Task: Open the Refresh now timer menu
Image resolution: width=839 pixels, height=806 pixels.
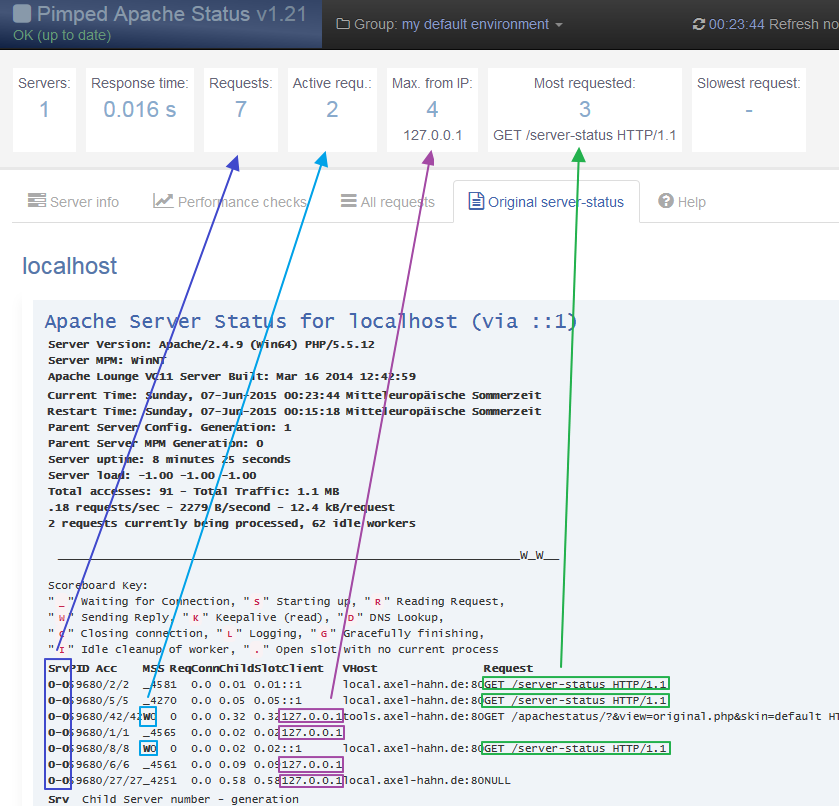Action: click(x=765, y=24)
